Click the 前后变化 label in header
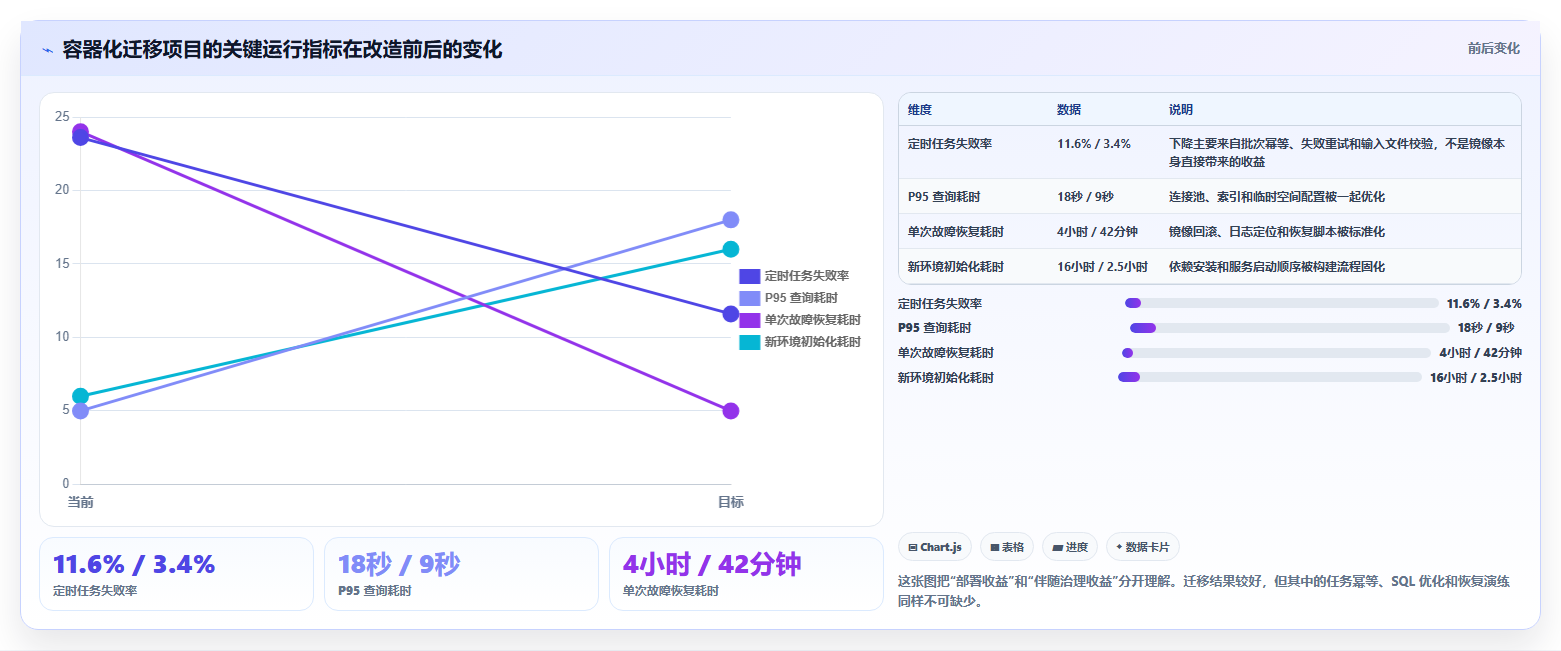1561x651 pixels. 1493,48
